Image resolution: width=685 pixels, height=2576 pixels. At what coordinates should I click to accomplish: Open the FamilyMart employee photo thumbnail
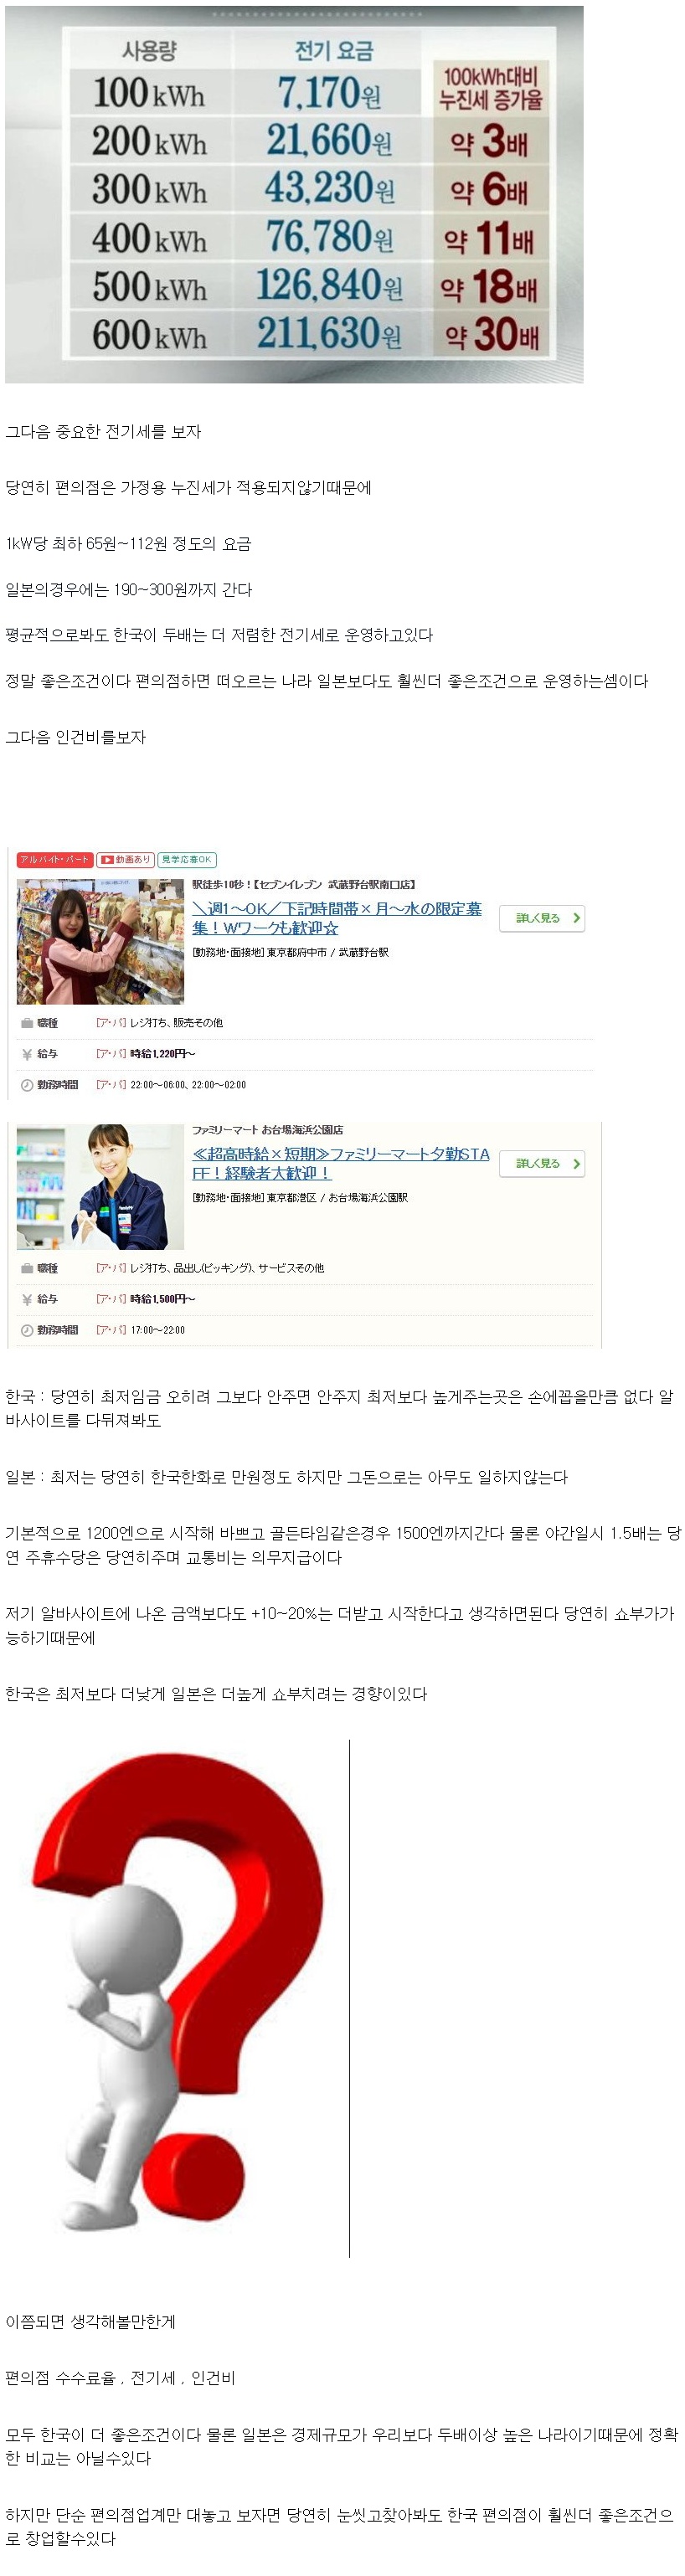[100, 1187]
